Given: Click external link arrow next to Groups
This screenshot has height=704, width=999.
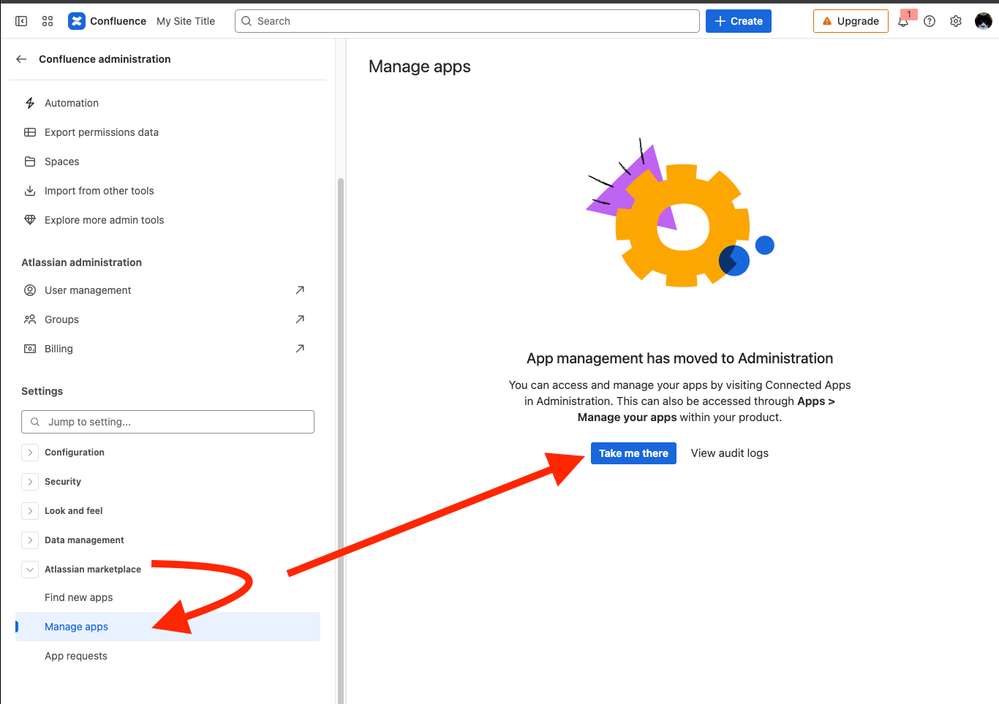Looking at the screenshot, I should point(299,319).
